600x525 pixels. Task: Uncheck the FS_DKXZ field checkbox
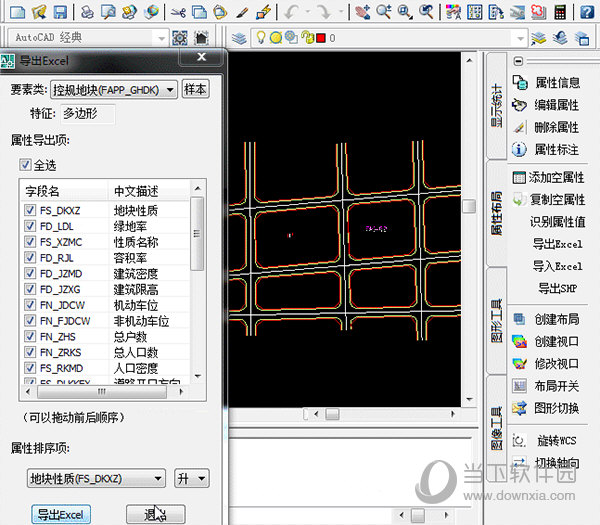[30, 210]
